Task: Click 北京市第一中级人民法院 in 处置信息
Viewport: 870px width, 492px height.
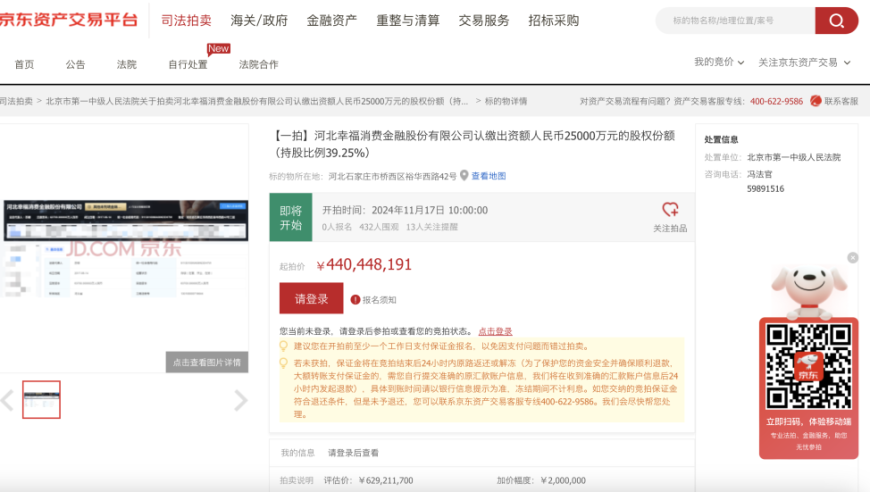Action: (794, 157)
